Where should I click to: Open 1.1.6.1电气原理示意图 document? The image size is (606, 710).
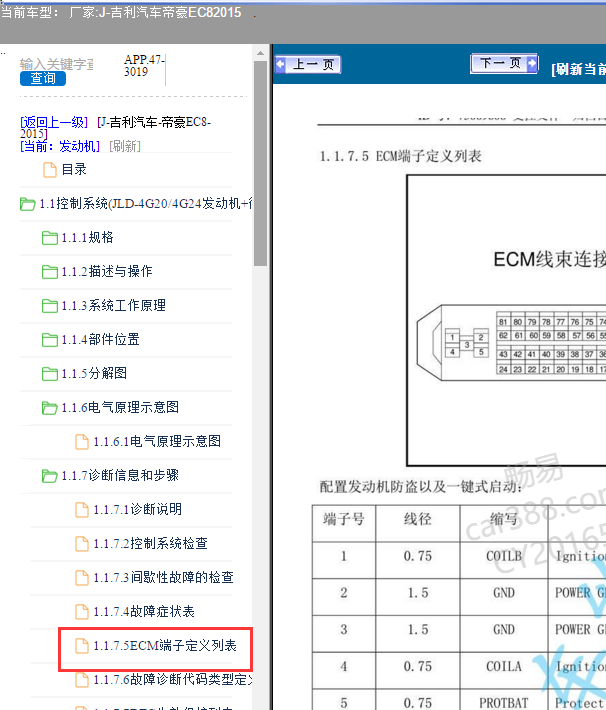pos(157,441)
